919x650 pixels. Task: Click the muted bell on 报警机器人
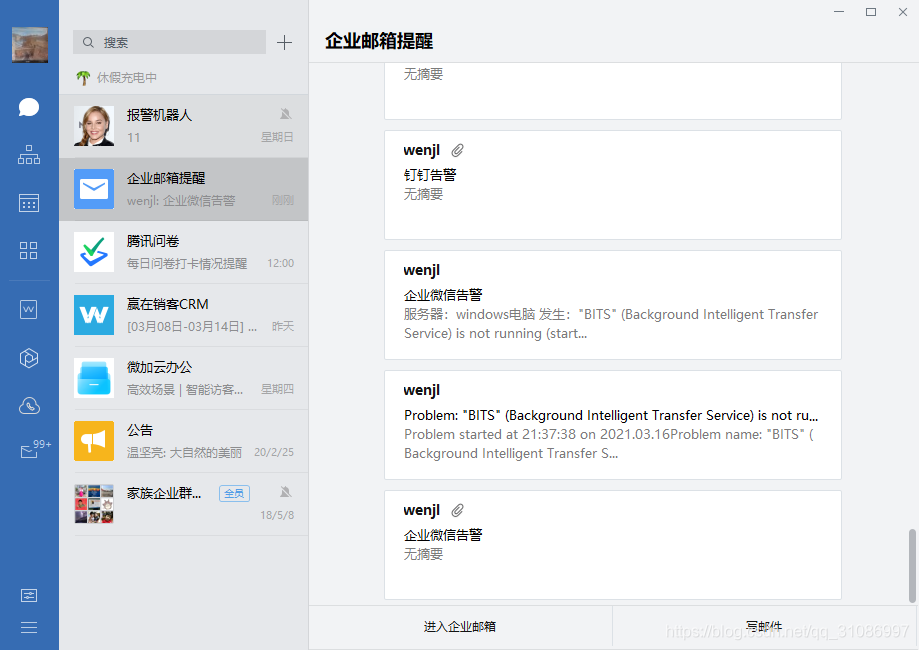pyautogui.click(x=285, y=114)
